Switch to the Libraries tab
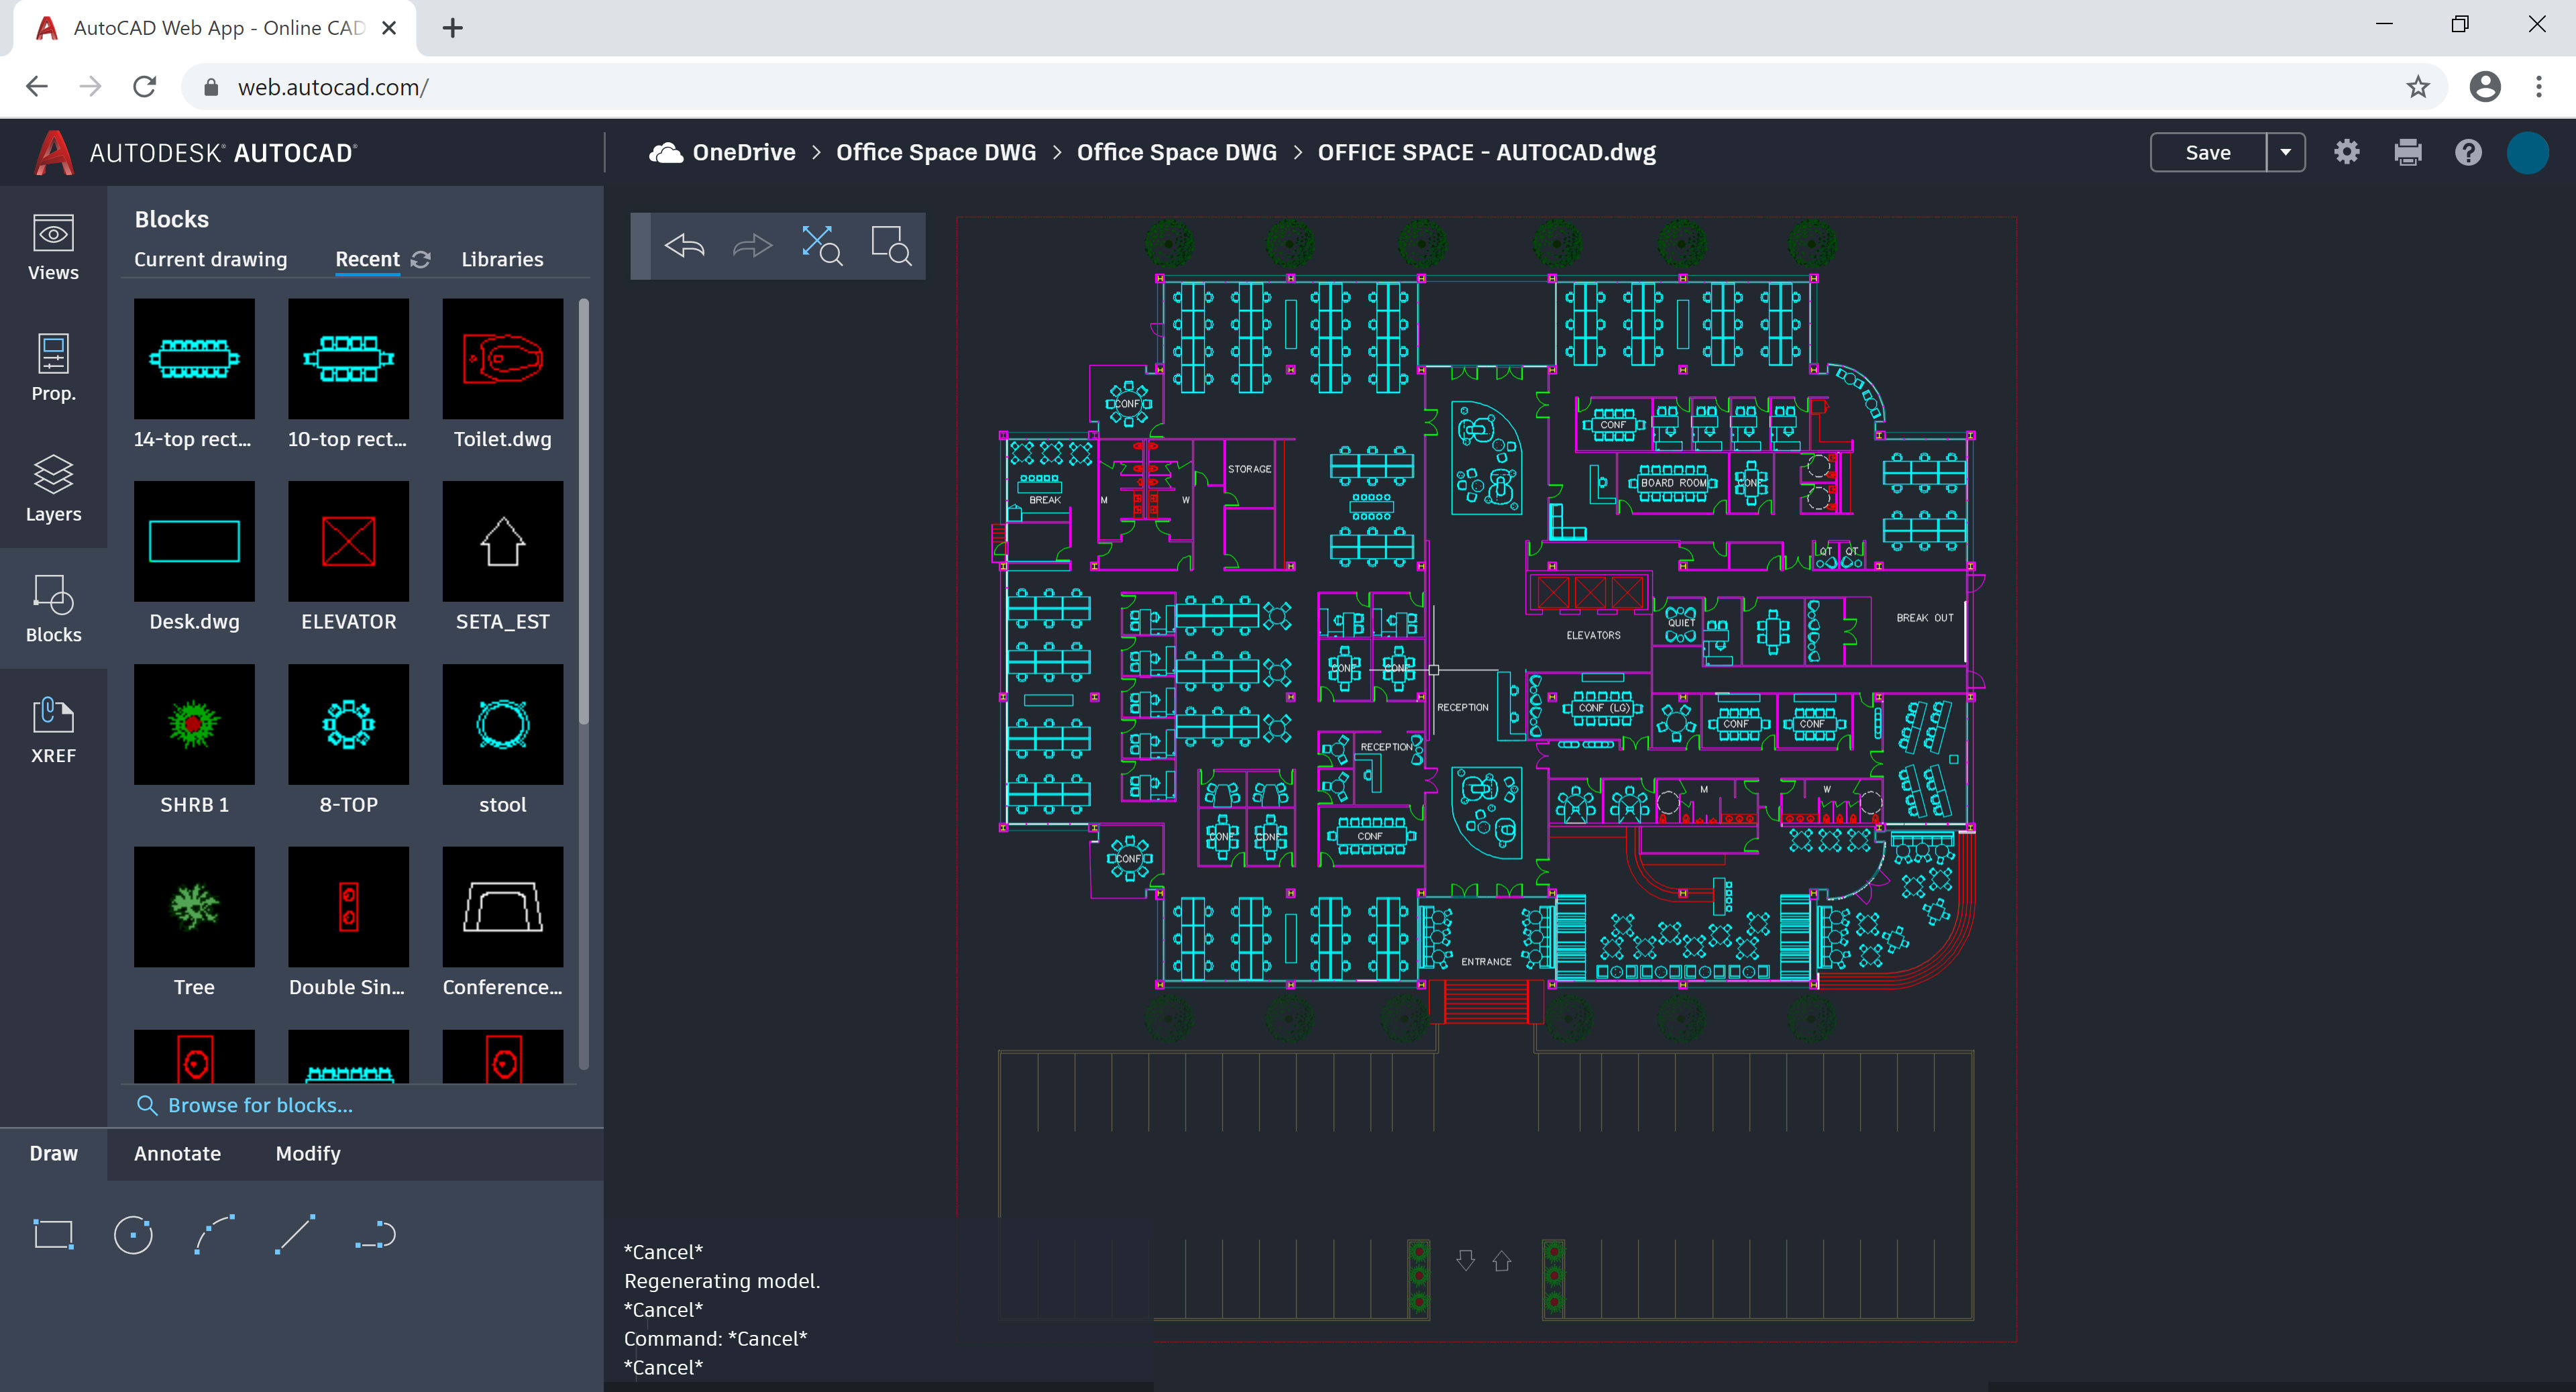Image resolution: width=2576 pixels, height=1392 pixels. (x=502, y=259)
